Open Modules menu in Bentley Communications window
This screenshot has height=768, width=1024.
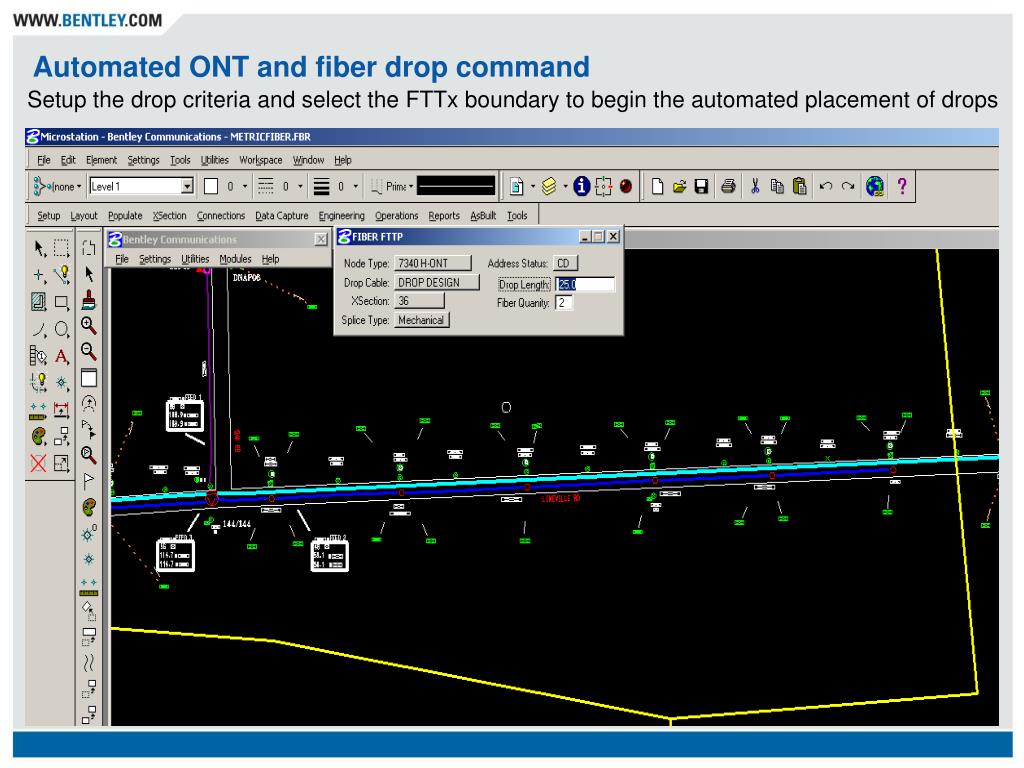235,259
